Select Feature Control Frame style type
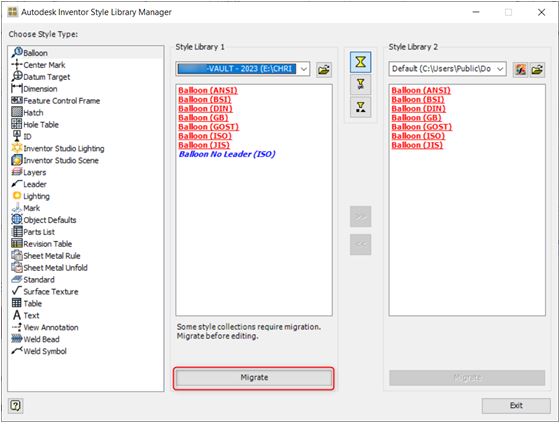 click(55, 101)
